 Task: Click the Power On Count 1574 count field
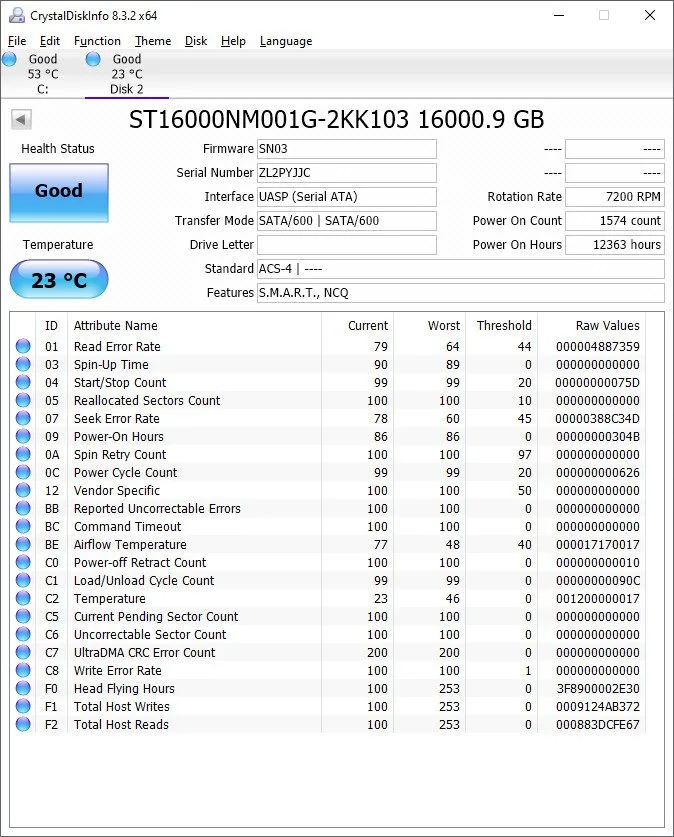click(x=615, y=221)
